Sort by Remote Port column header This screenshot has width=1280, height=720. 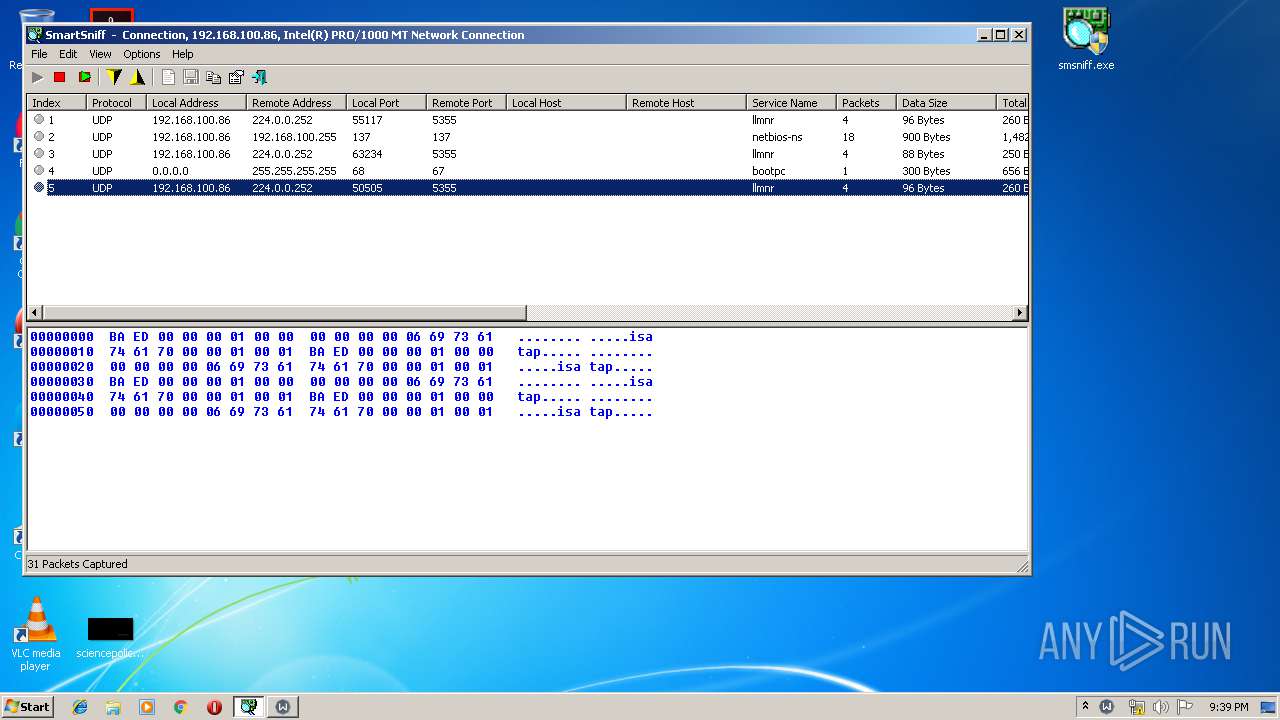[x=466, y=103]
